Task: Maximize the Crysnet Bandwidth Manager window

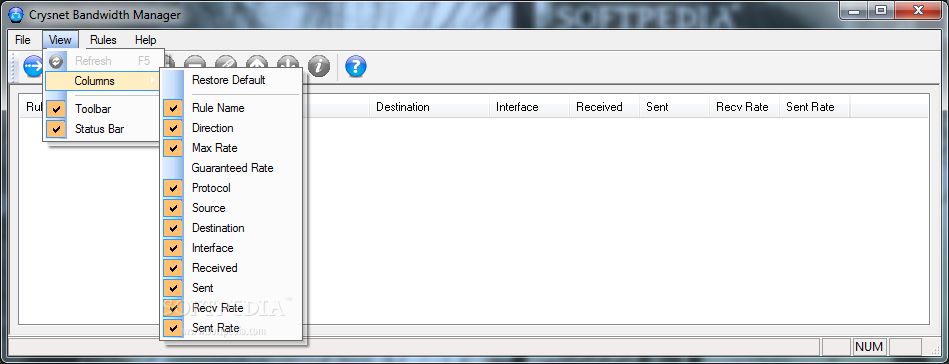Action: click(881, 10)
